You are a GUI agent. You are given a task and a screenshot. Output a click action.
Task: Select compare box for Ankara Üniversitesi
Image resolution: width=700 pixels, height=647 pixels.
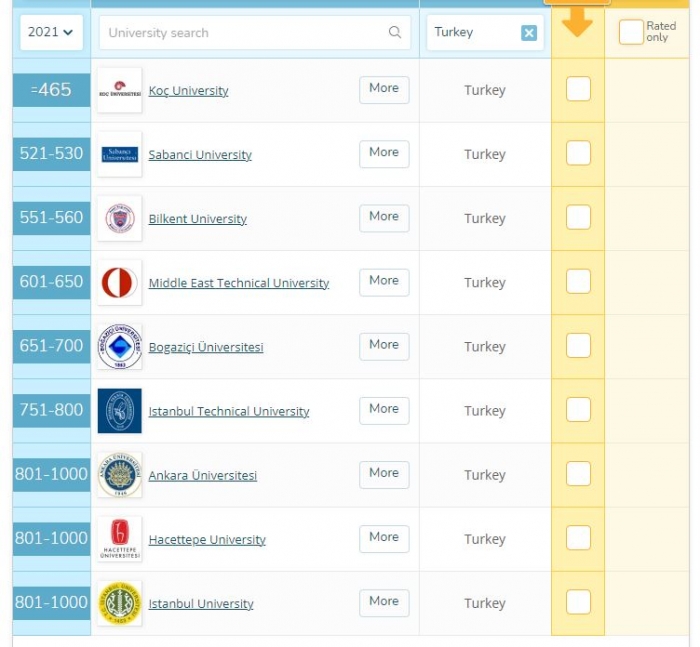[x=578, y=473]
